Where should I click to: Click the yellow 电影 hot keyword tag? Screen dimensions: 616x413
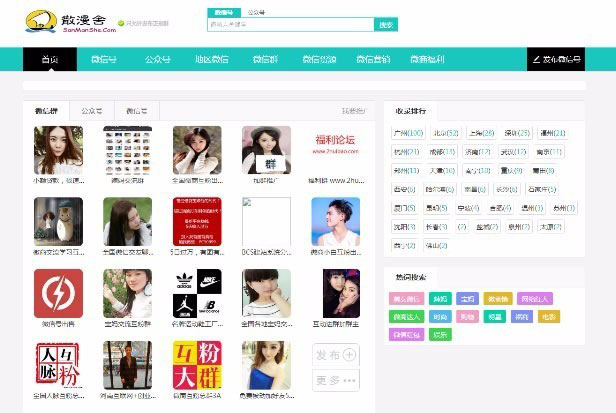548,317
